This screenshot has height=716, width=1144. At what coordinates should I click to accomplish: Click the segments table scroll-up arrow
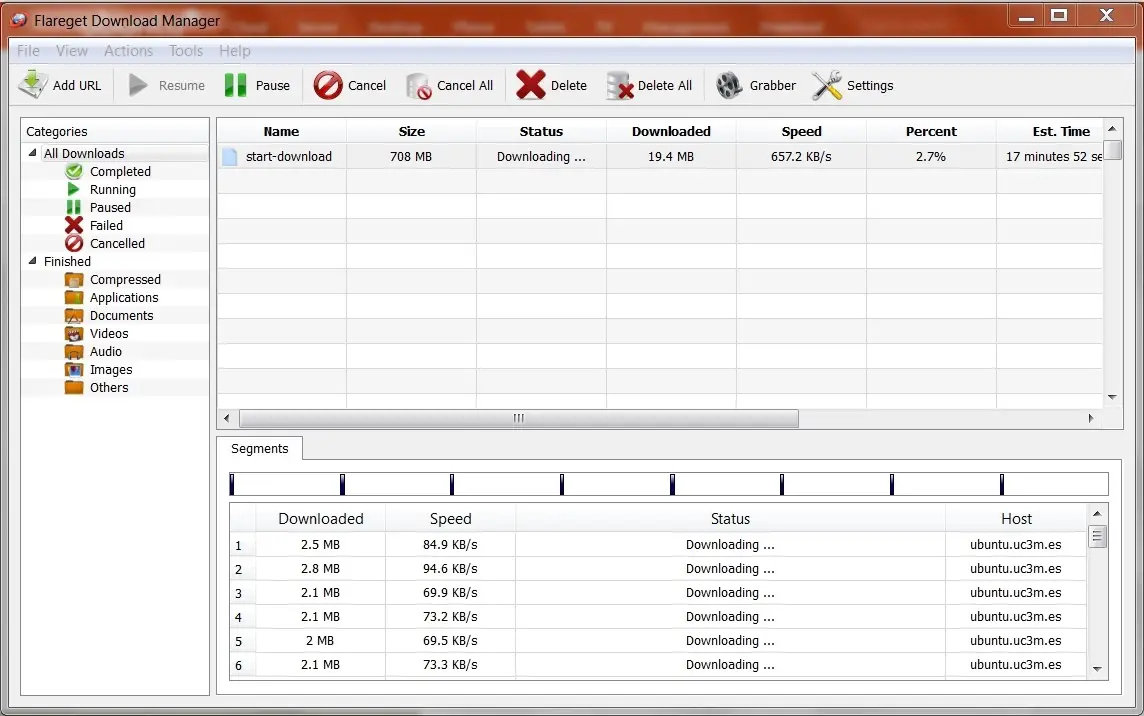click(1097, 514)
